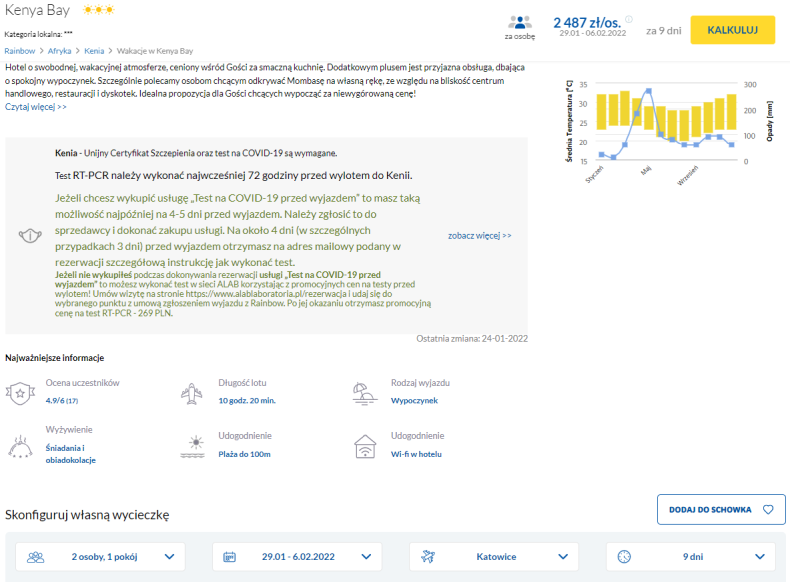Open the '9 dni' trip duration dropdown
This screenshot has width=790, height=582.
[691, 557]
